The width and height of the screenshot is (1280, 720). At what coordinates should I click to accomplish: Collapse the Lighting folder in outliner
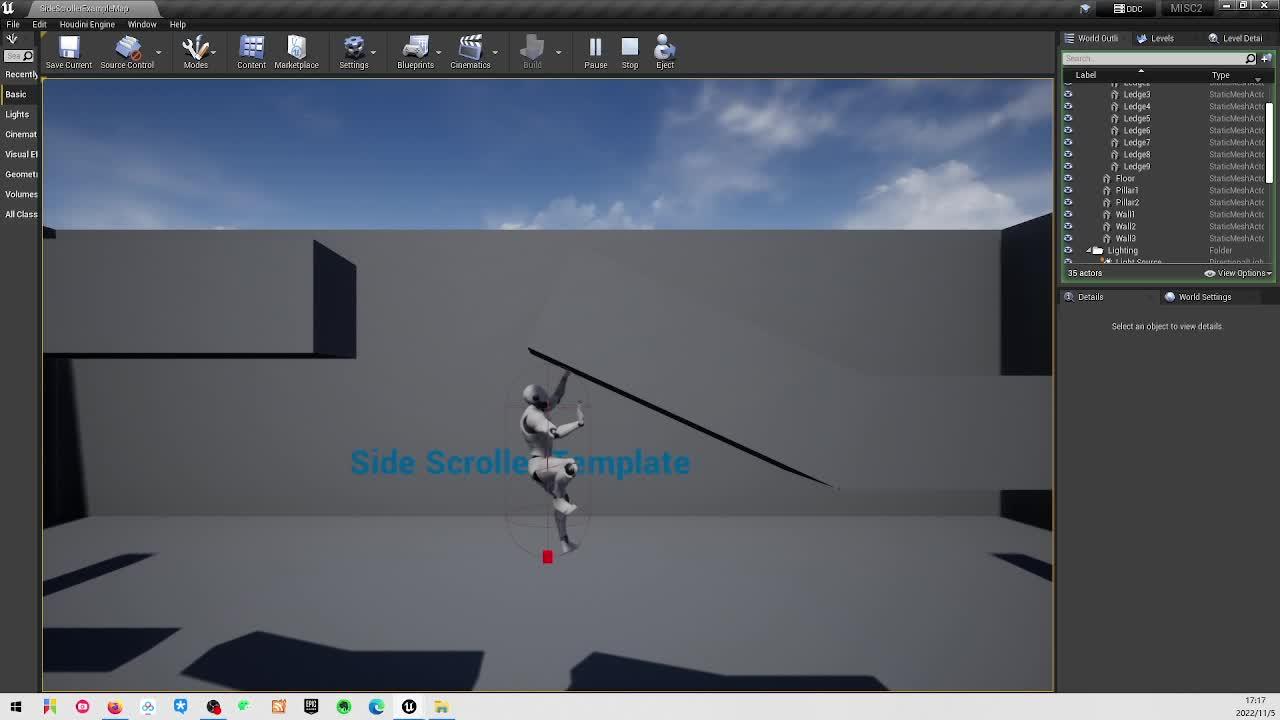[x=1088, y=251]
